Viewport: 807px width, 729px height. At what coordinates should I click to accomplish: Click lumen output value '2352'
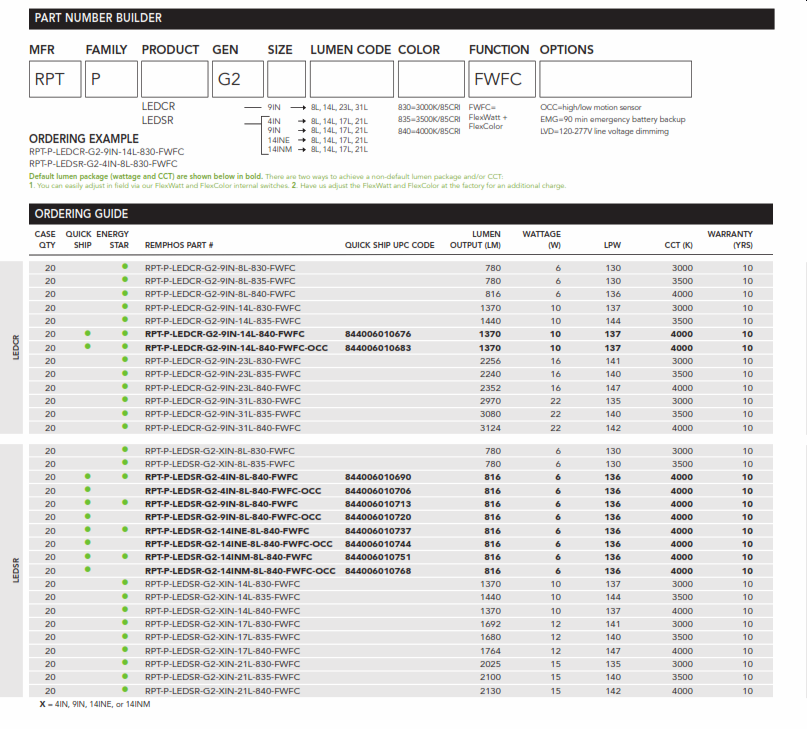pos(490,388)
